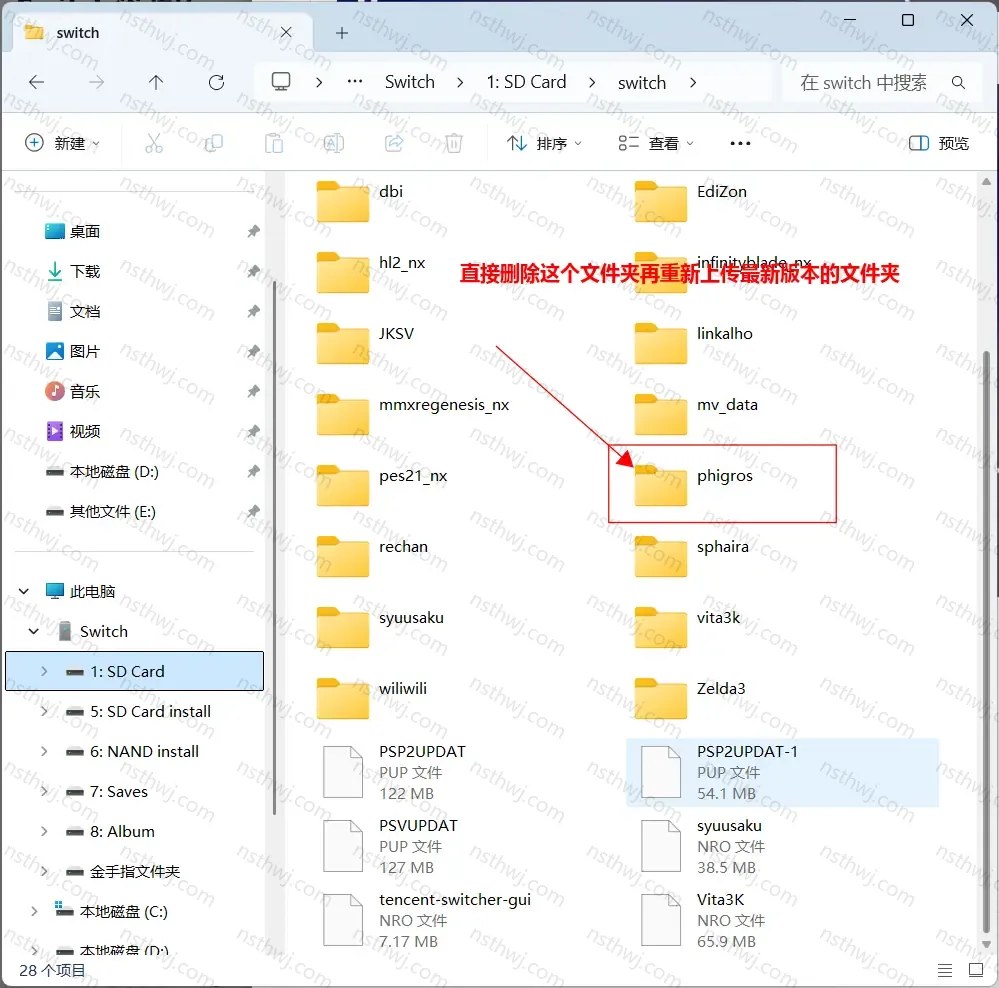Open the toolbar See more menu
The height and width of the screenshot is (988, 999).
click(x=740, y=143)
